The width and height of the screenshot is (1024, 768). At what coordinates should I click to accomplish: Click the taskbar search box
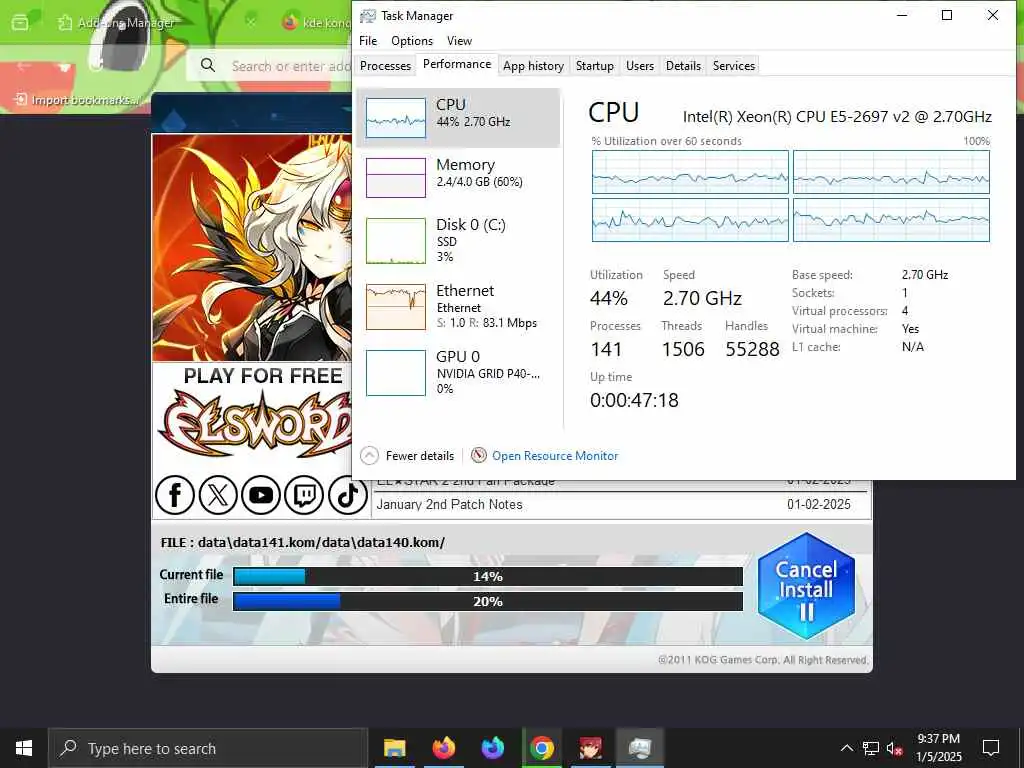[208, 748]
